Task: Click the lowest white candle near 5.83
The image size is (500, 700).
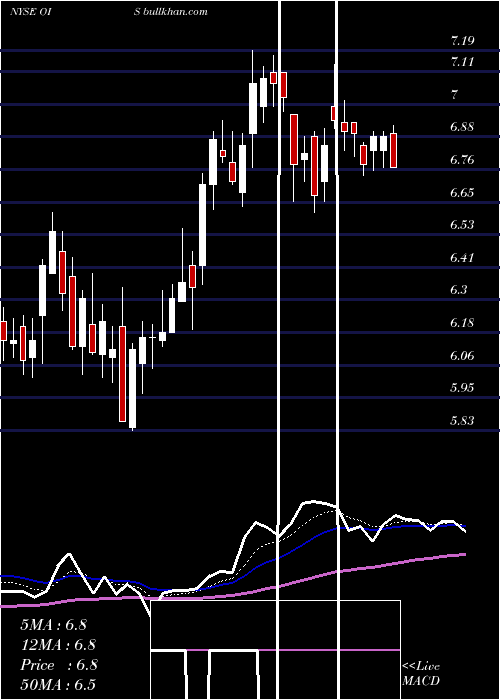Action: point(133,388)
